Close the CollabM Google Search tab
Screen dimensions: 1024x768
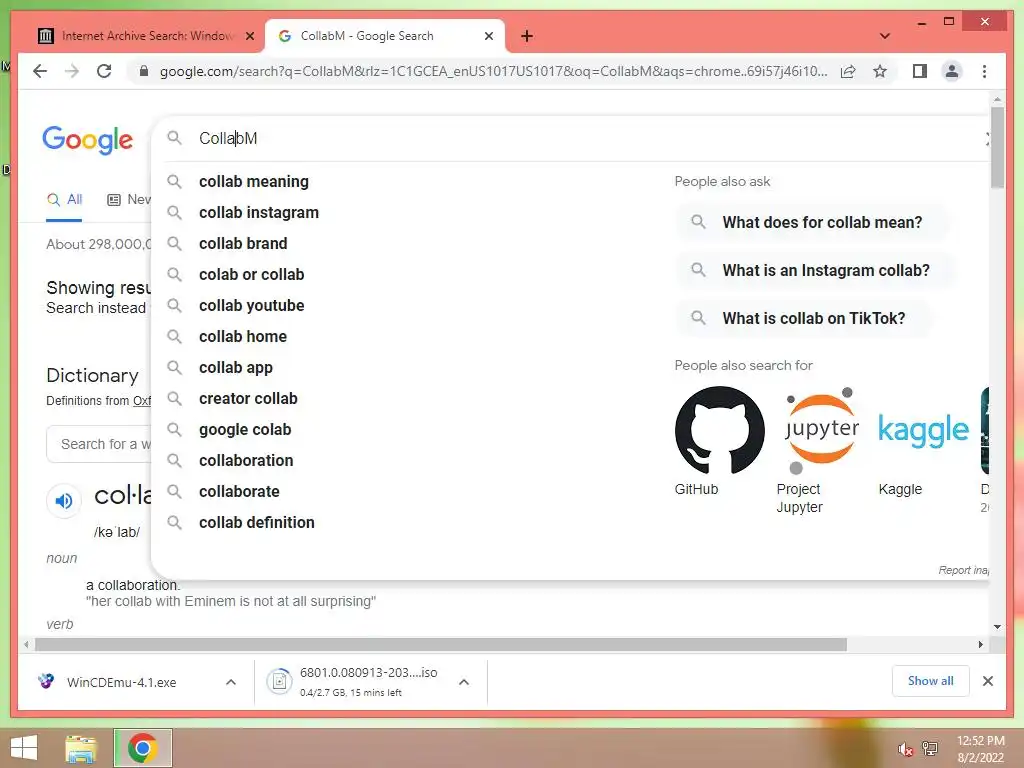pos(488,36)
